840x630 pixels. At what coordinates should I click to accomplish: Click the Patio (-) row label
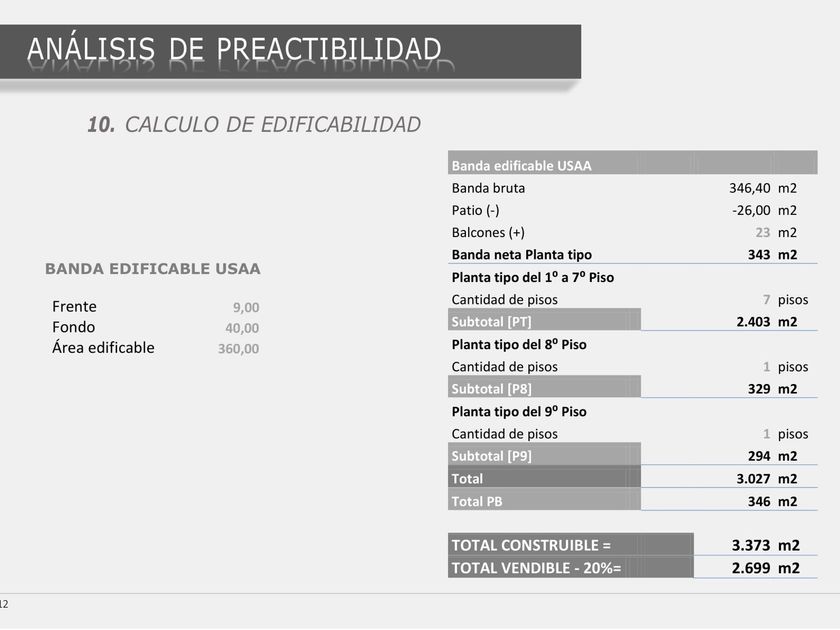pos(475,211)
